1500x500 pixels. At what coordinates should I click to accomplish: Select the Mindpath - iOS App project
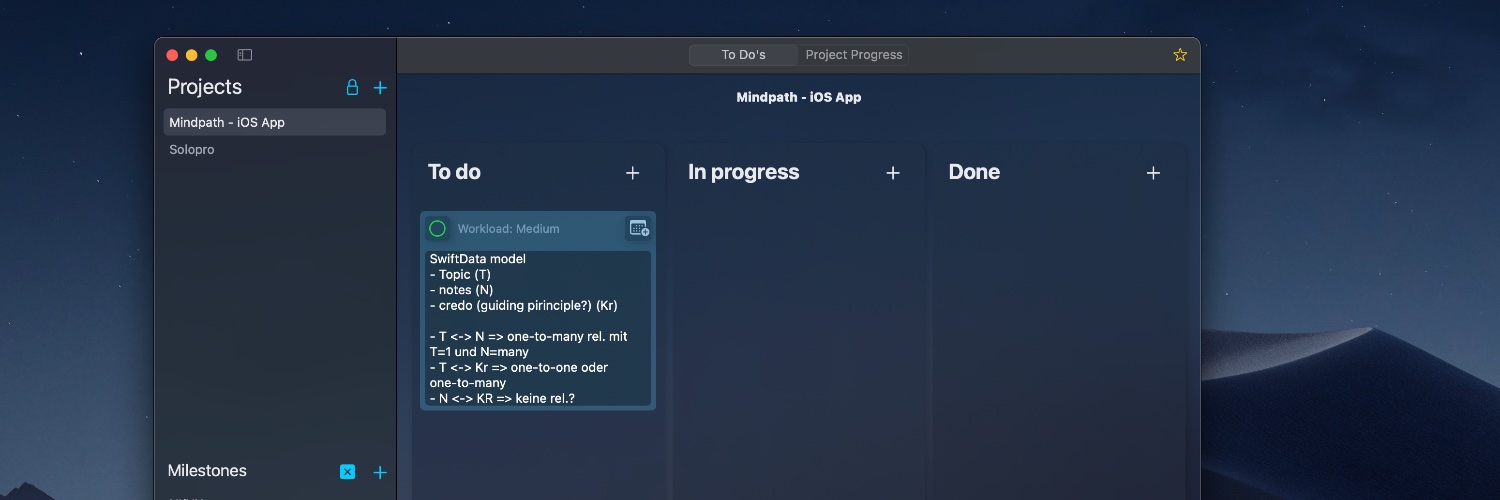275,122
